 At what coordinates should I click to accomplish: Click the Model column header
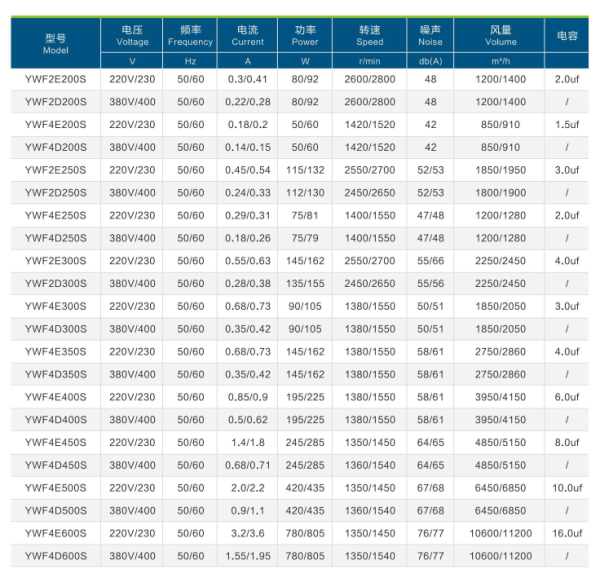click(57, 42)
